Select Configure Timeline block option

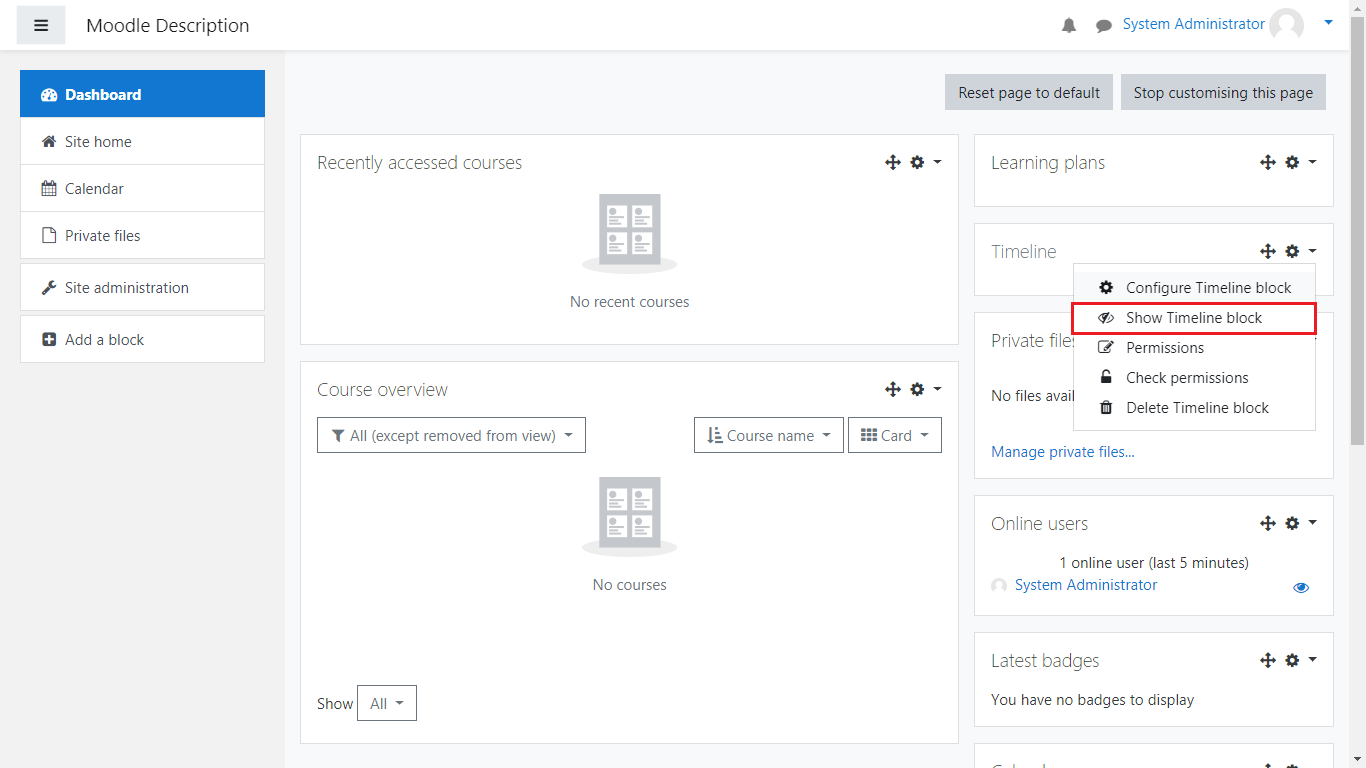click(1207, 288)
